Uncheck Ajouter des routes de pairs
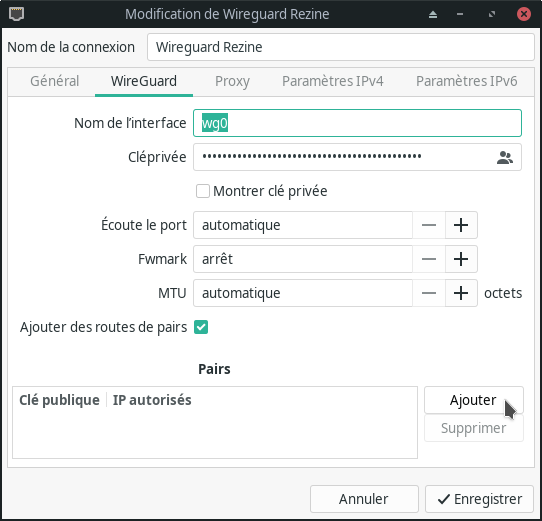The width and height of the screenshot is (542, 521). 201,327
